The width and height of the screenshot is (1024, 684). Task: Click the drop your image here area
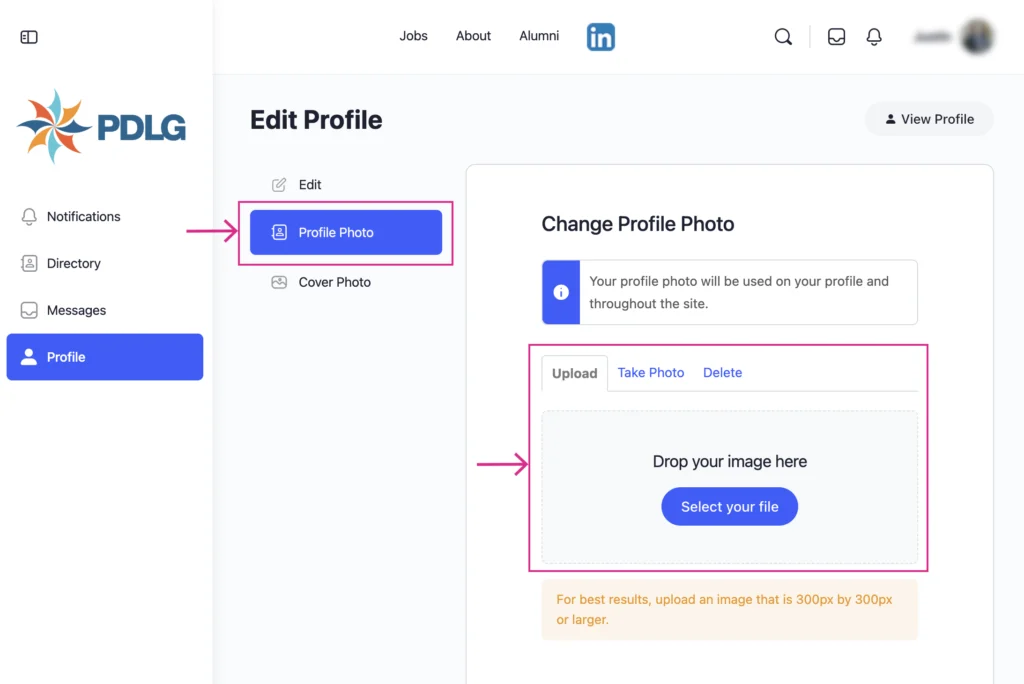729,461
